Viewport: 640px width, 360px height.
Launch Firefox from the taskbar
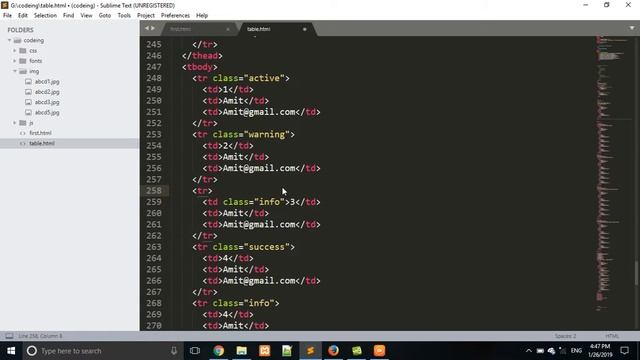coord(333,351)
